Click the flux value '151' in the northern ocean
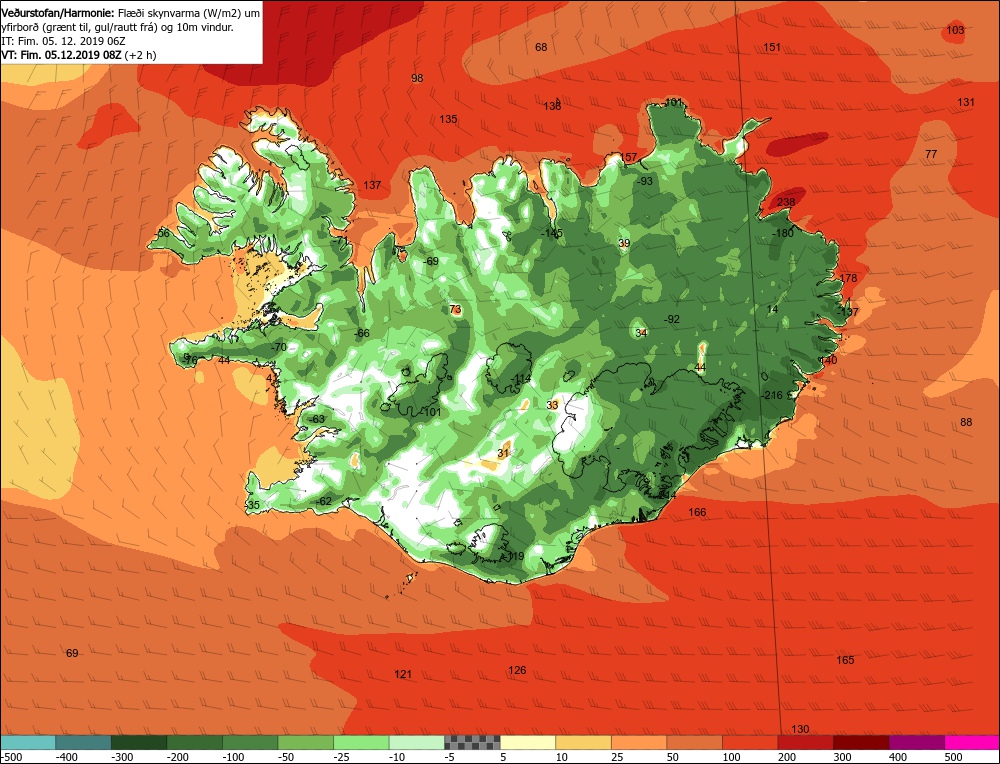 (772, 47)
